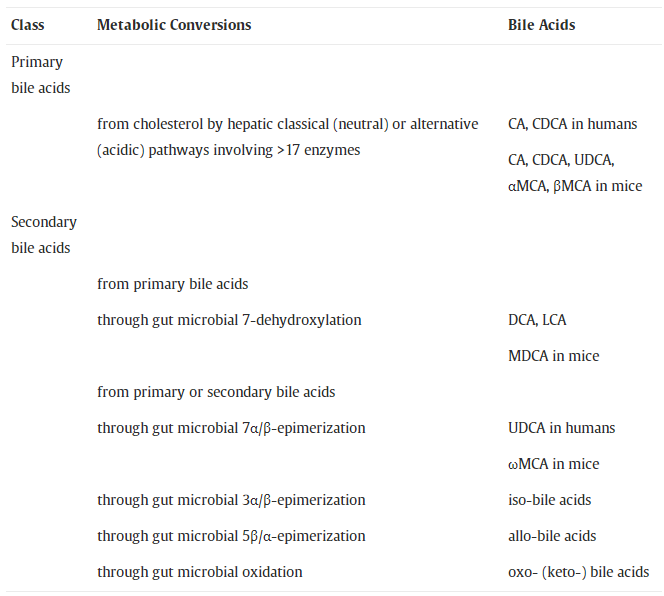
Task: Click "CA, CDCA in humans" cell
Action: [x=572, y=125]
